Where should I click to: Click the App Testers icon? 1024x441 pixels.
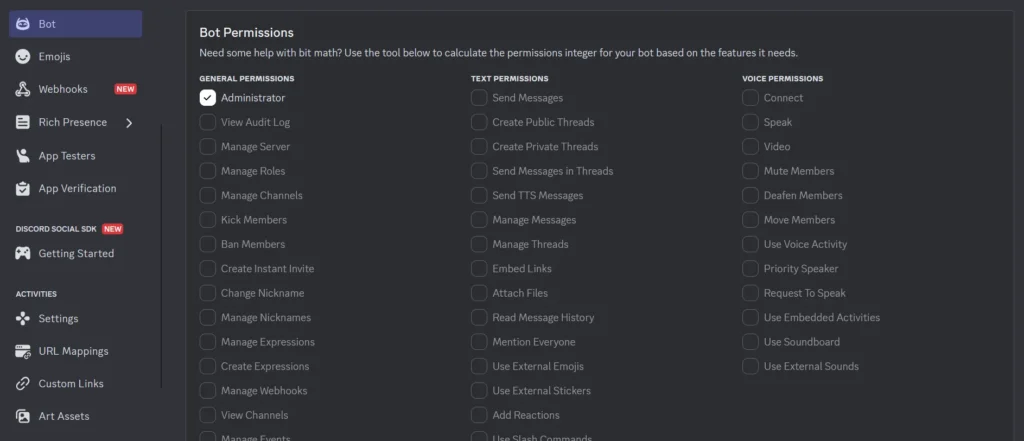coord(23,155)
